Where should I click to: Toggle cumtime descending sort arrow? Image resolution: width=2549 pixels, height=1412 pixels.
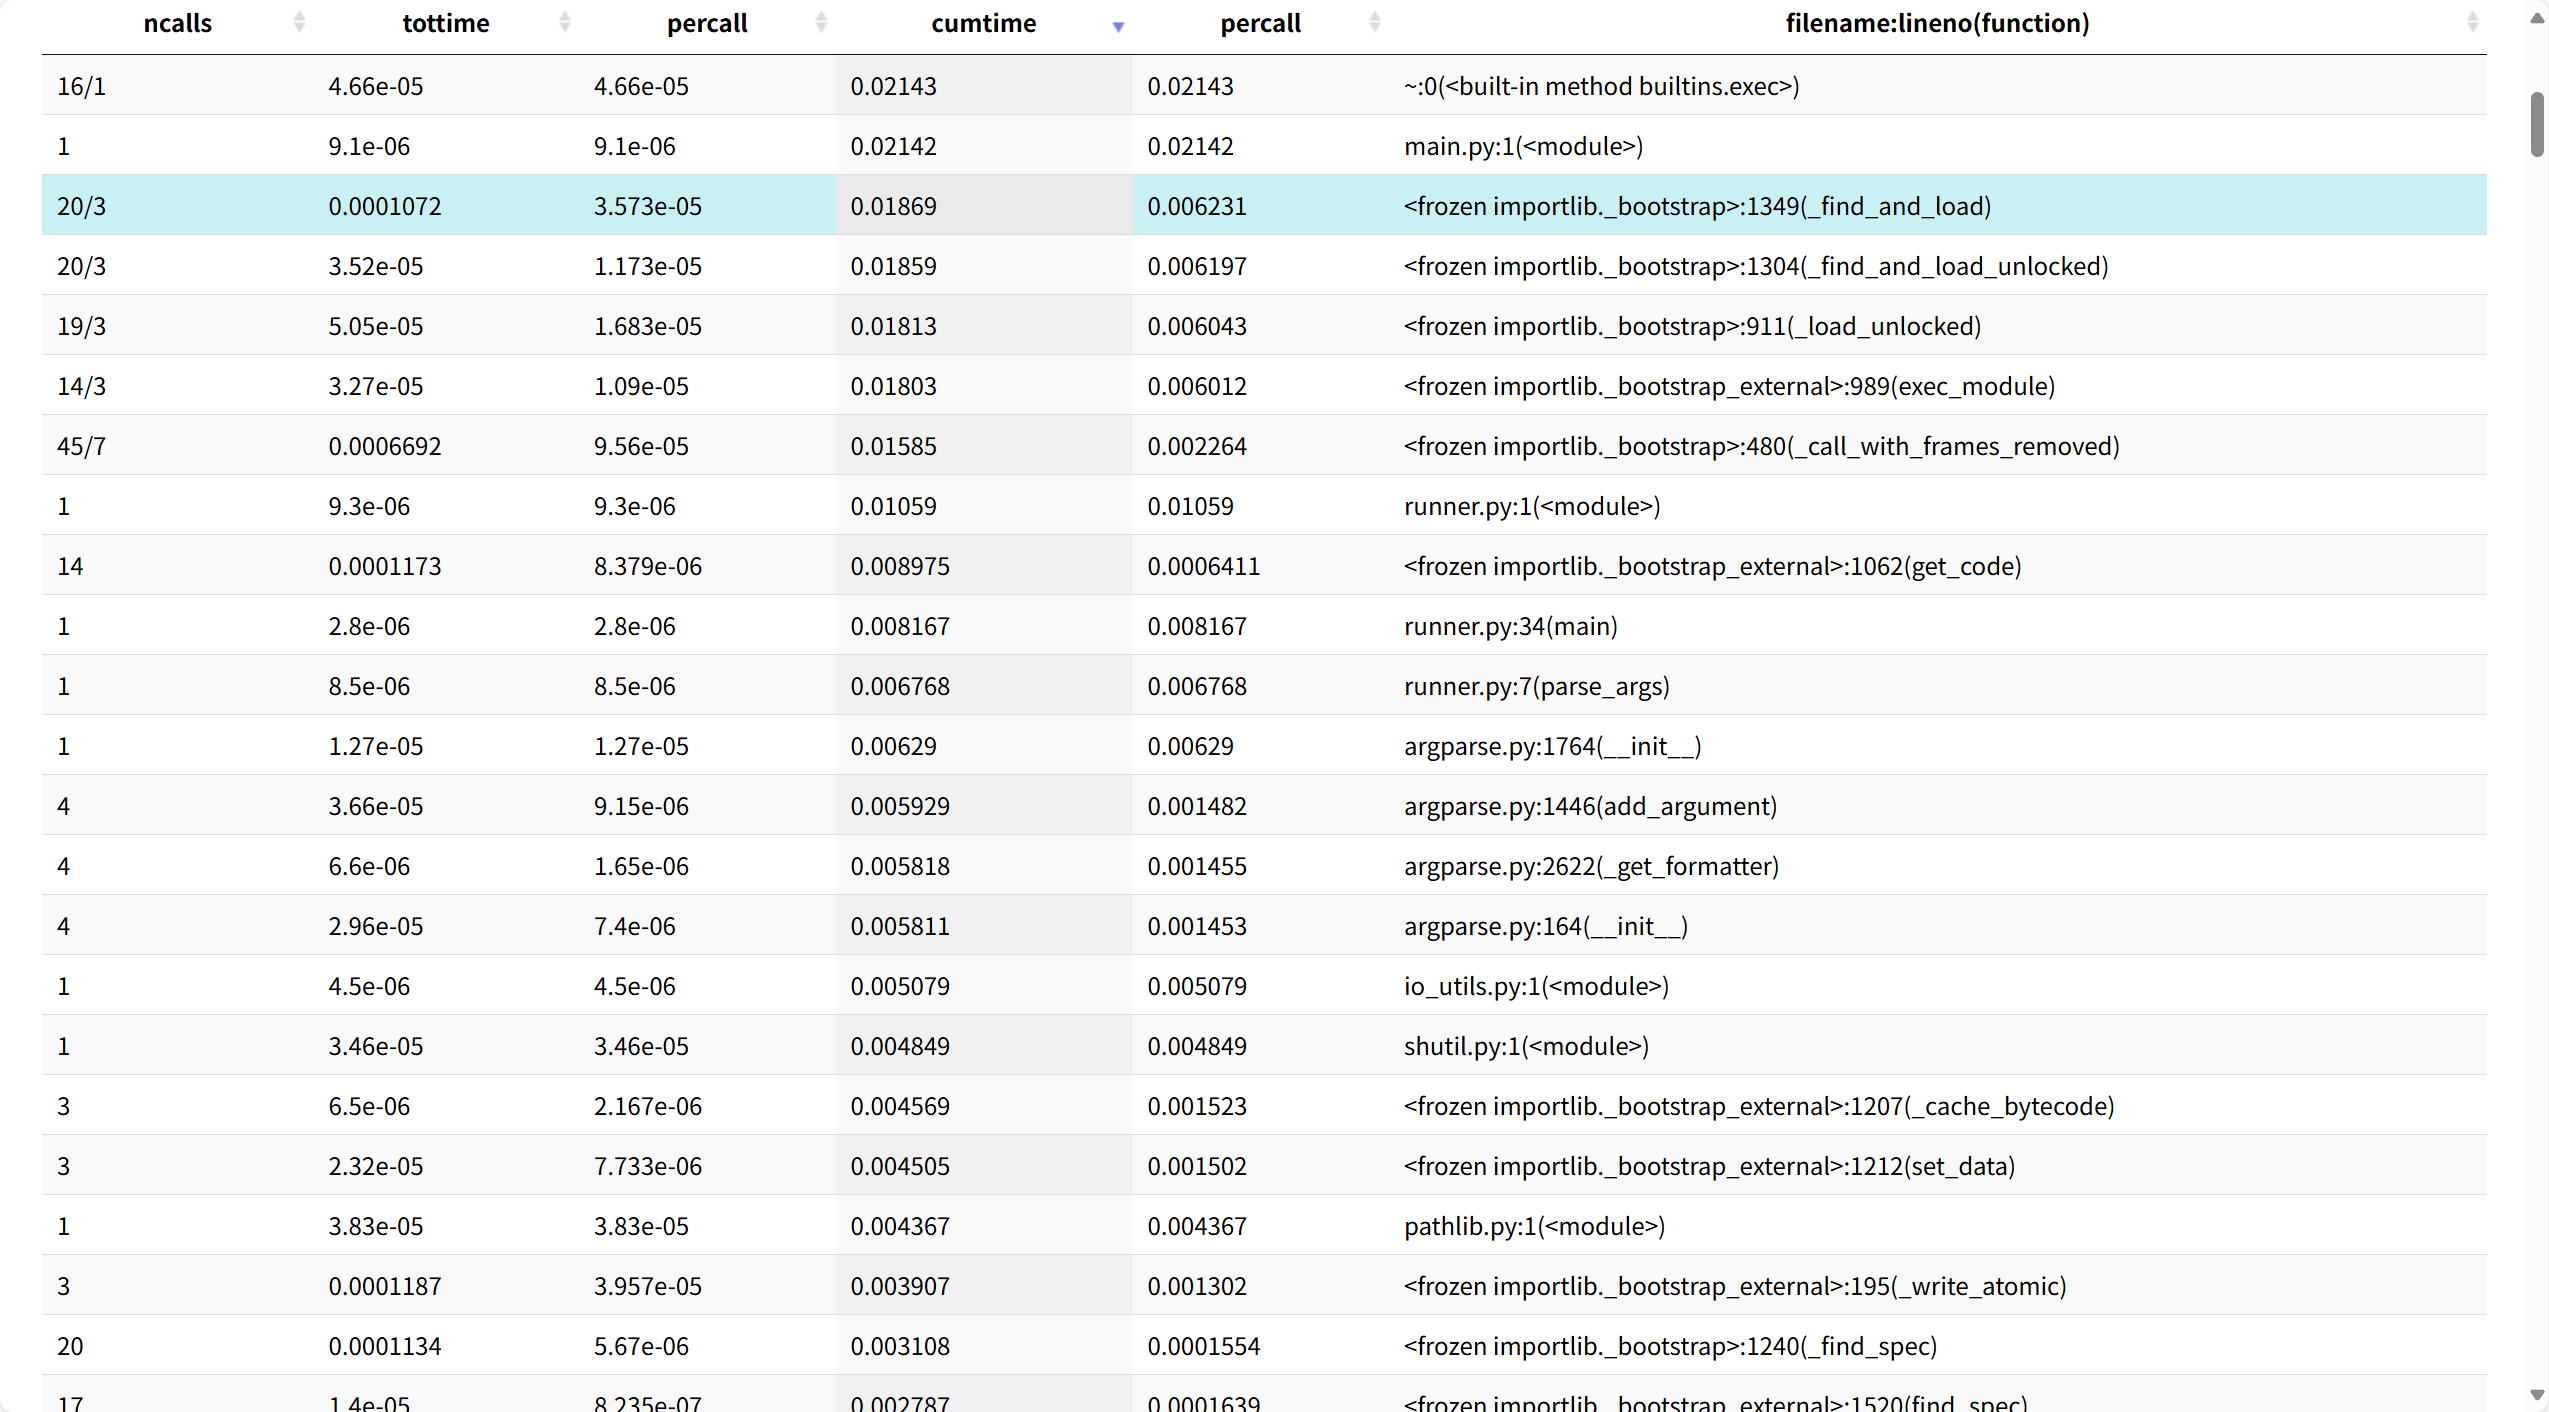(x=1118, y=26)
